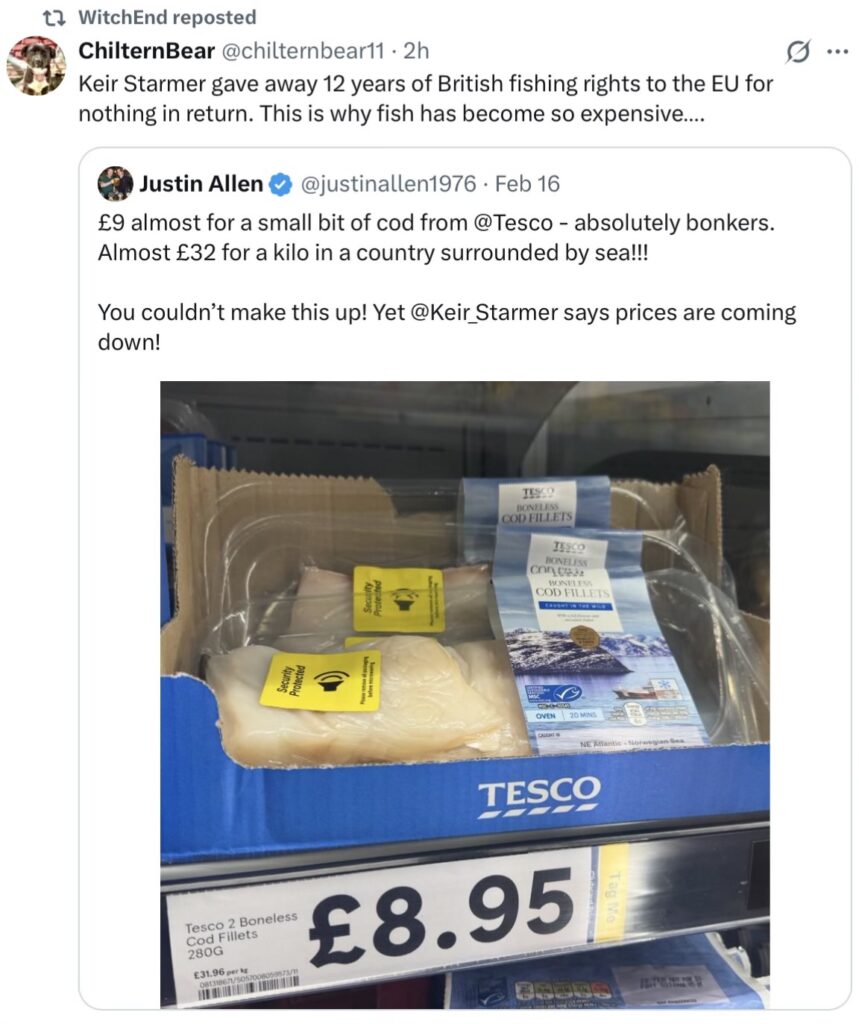The width and height of the screenshot is (859, 1024).
Task: Open ChilternBear display name
Action: (146, 50)
